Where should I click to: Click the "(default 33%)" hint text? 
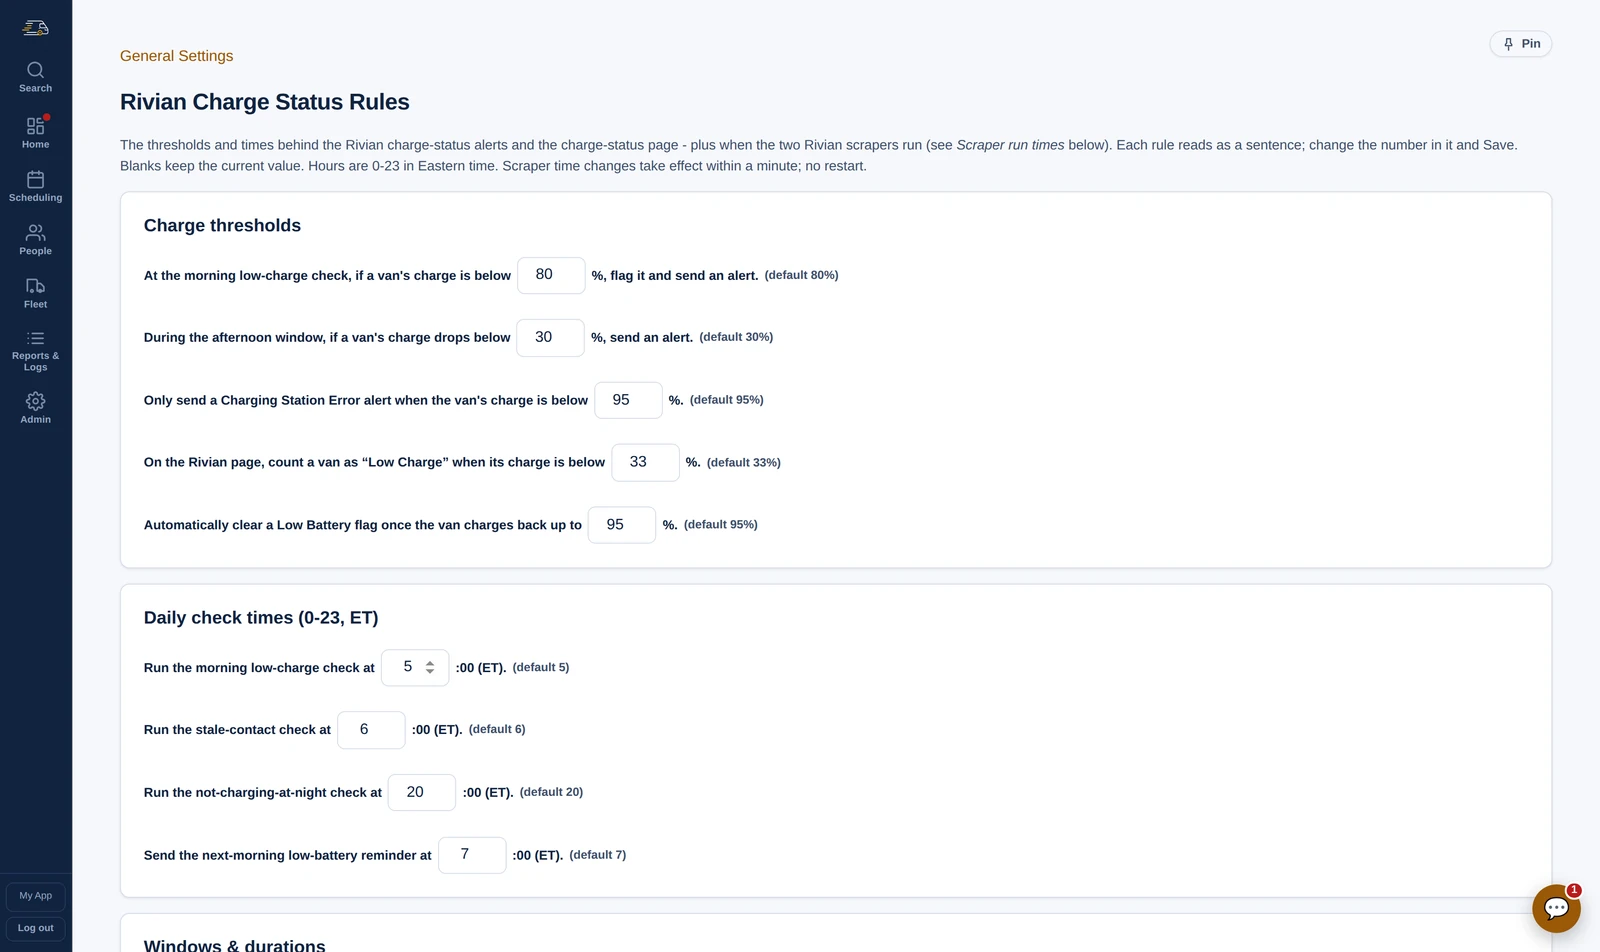coord(744,462)
